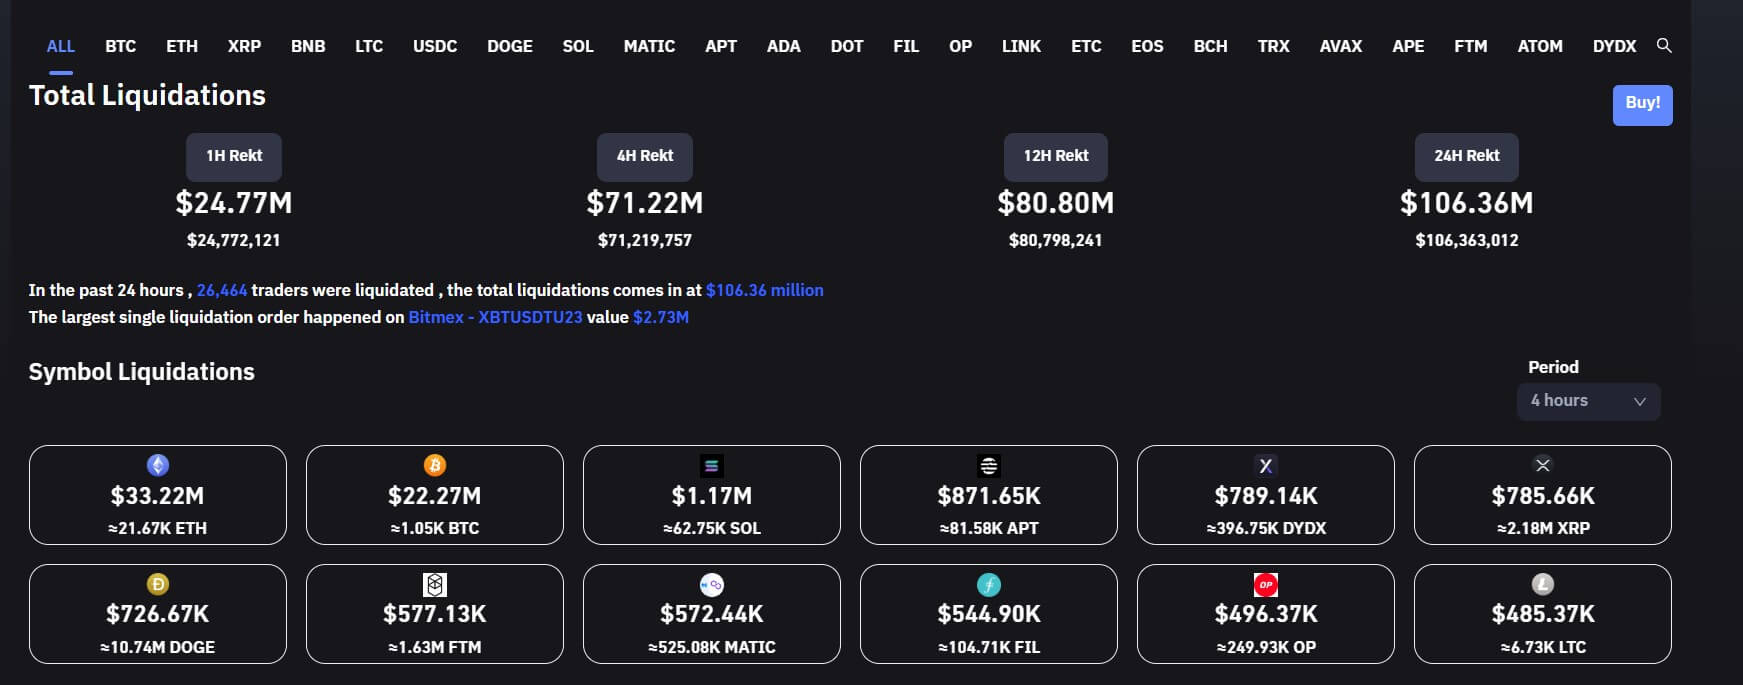Screen dimensions: 1743x685
Task: Click the Aptos coin icon
Action: [x=989, y=465]
